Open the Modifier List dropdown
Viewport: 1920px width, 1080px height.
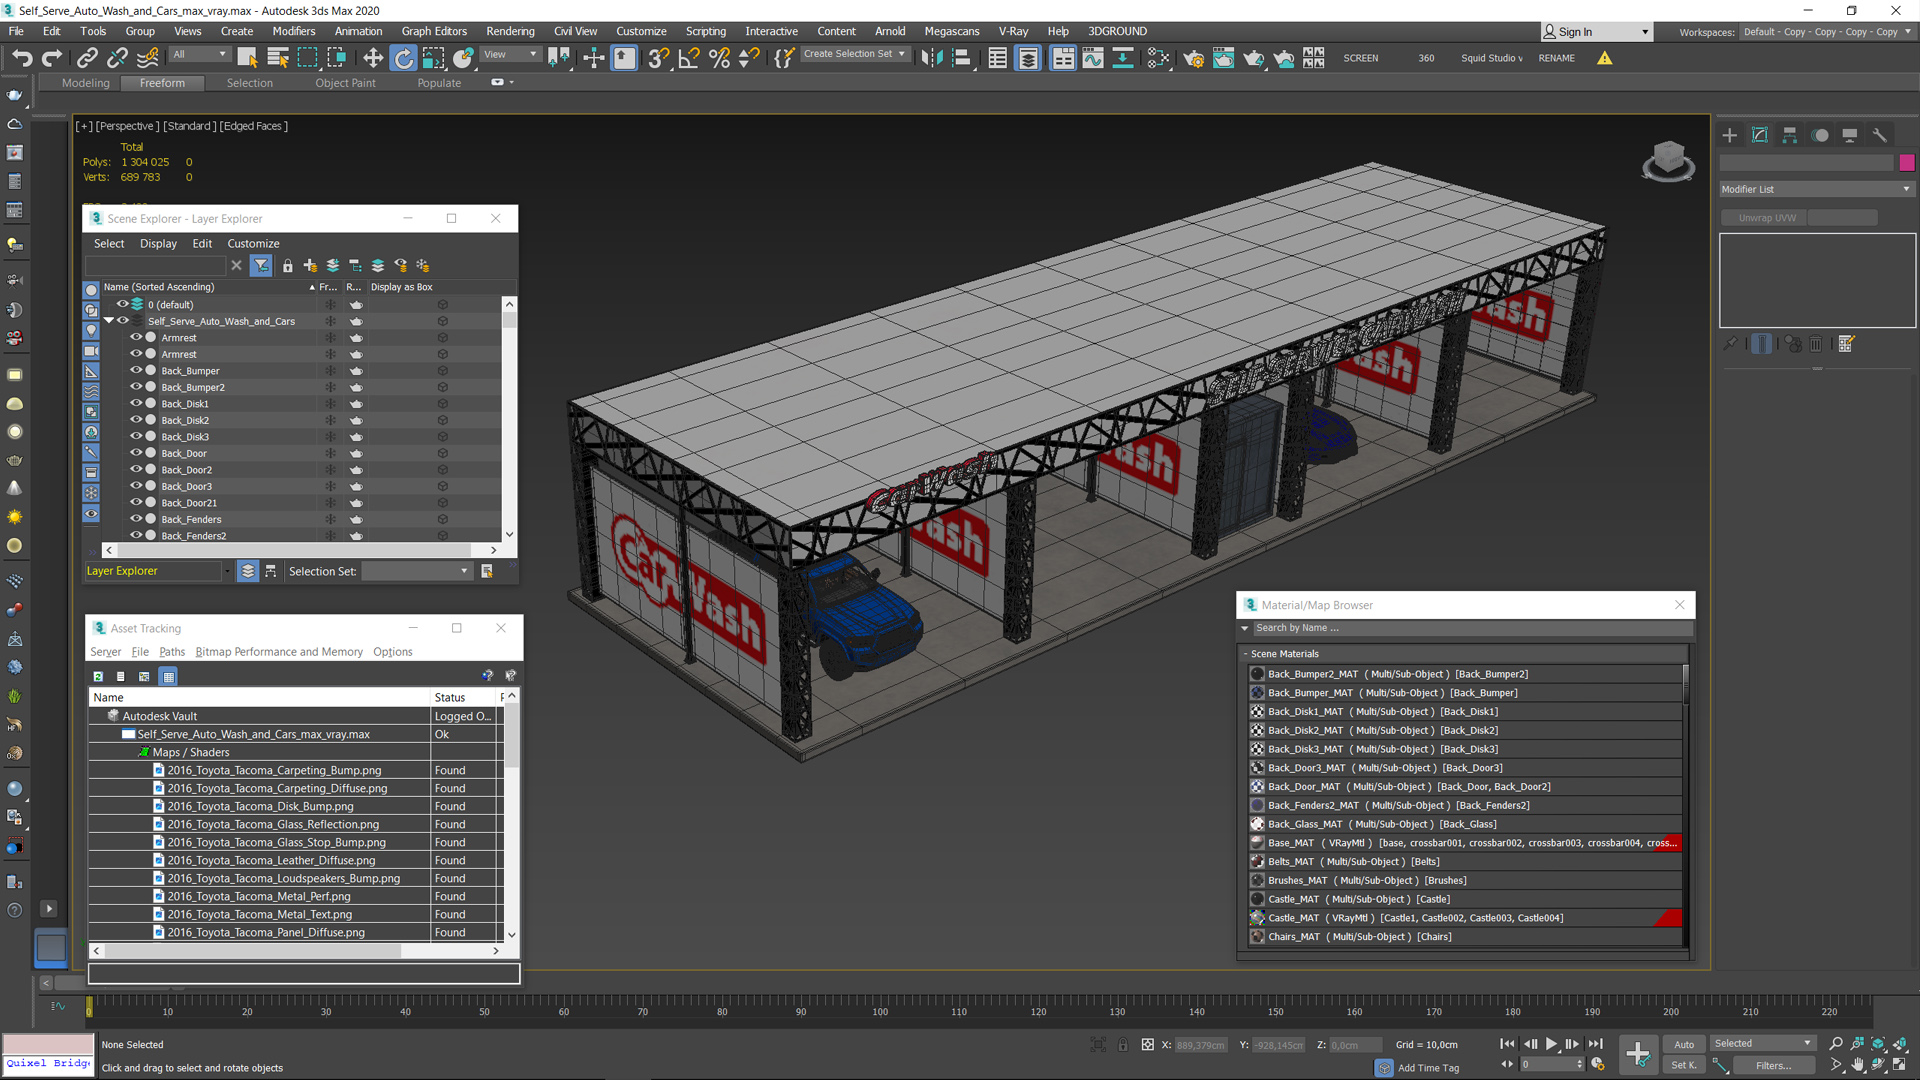click(1816, 189)
